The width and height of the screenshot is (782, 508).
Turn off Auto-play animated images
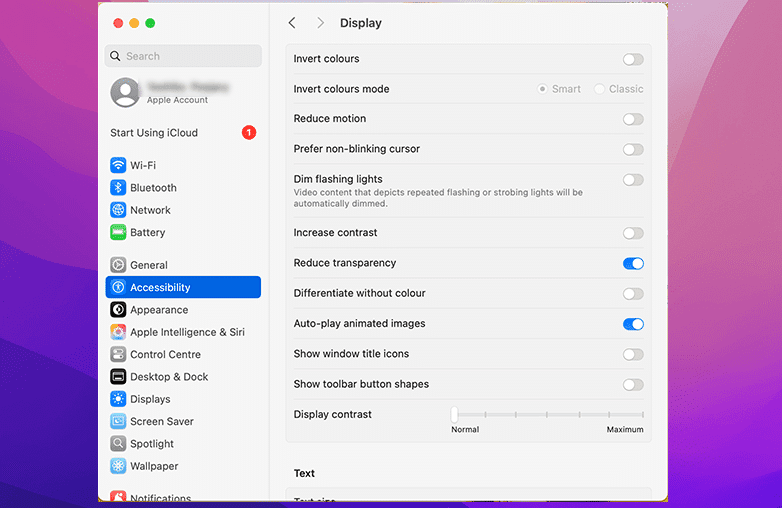tap(633, 325)
